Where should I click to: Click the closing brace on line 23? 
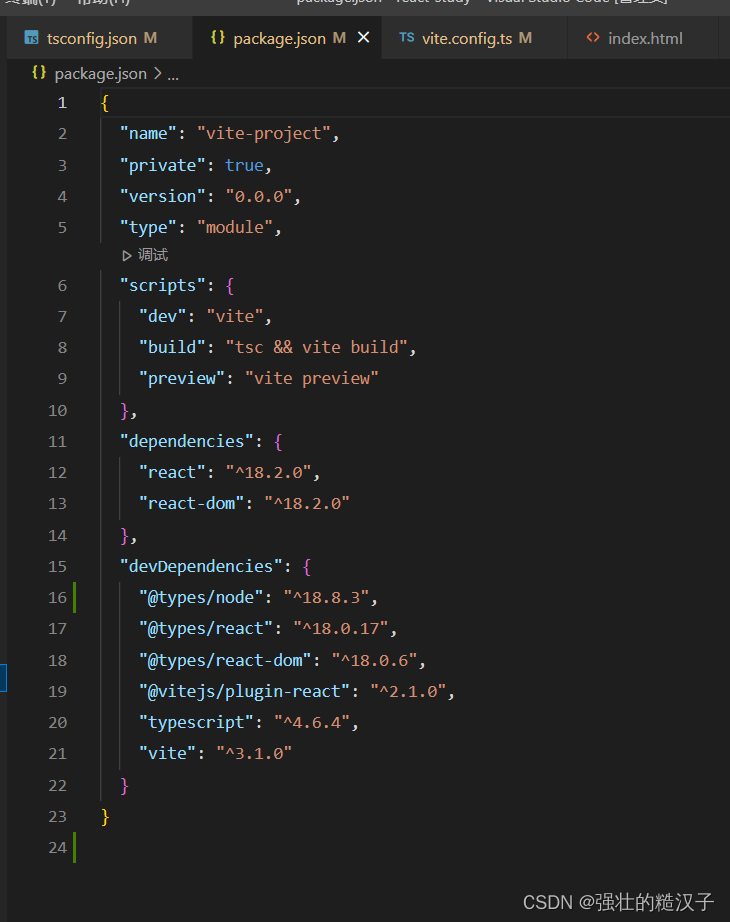coord(105,817)
